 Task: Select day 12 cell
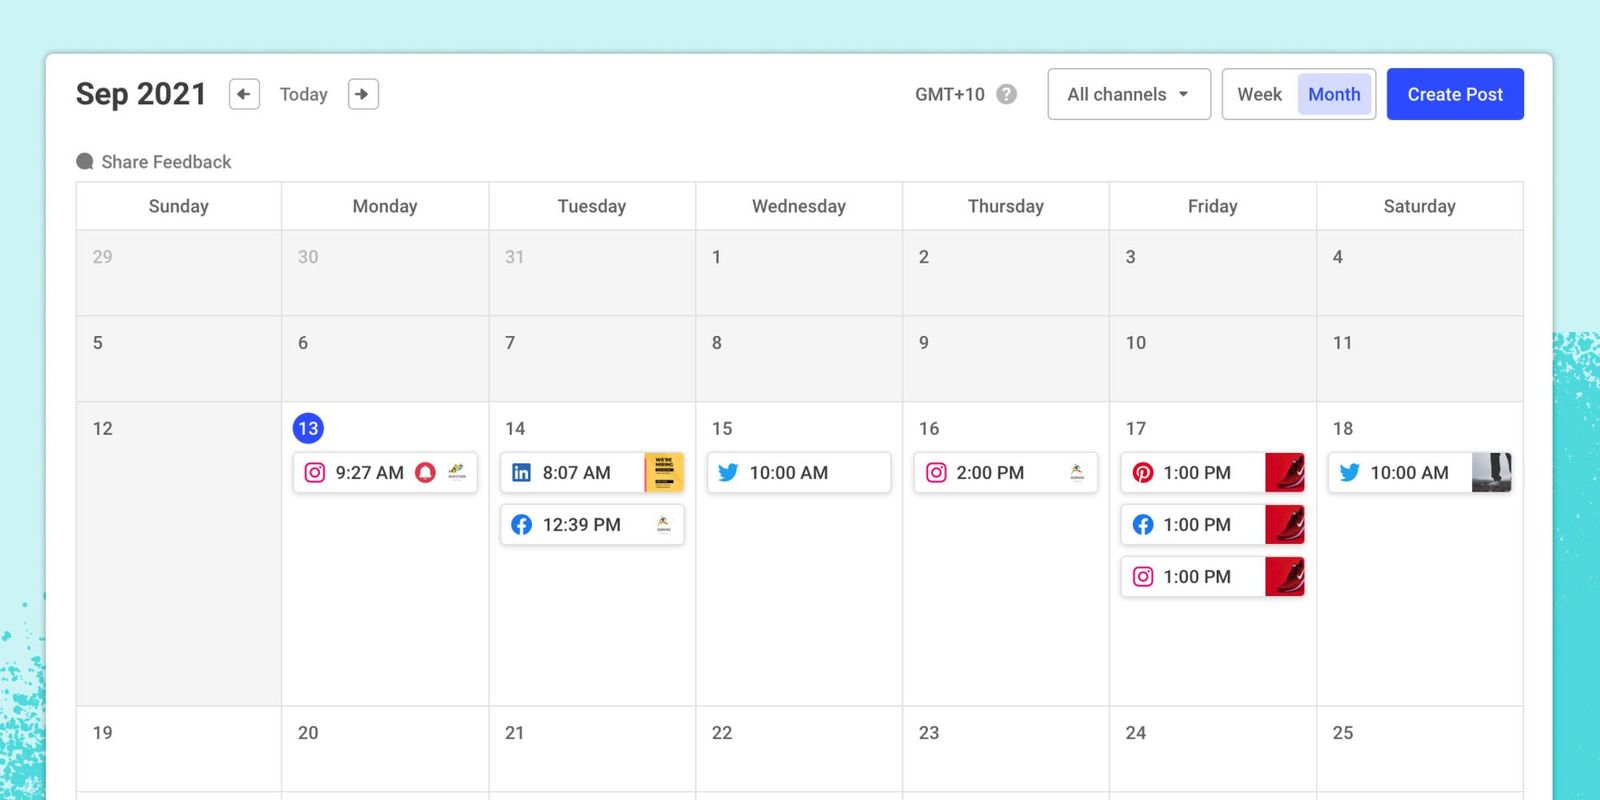[x=179, y=554]
